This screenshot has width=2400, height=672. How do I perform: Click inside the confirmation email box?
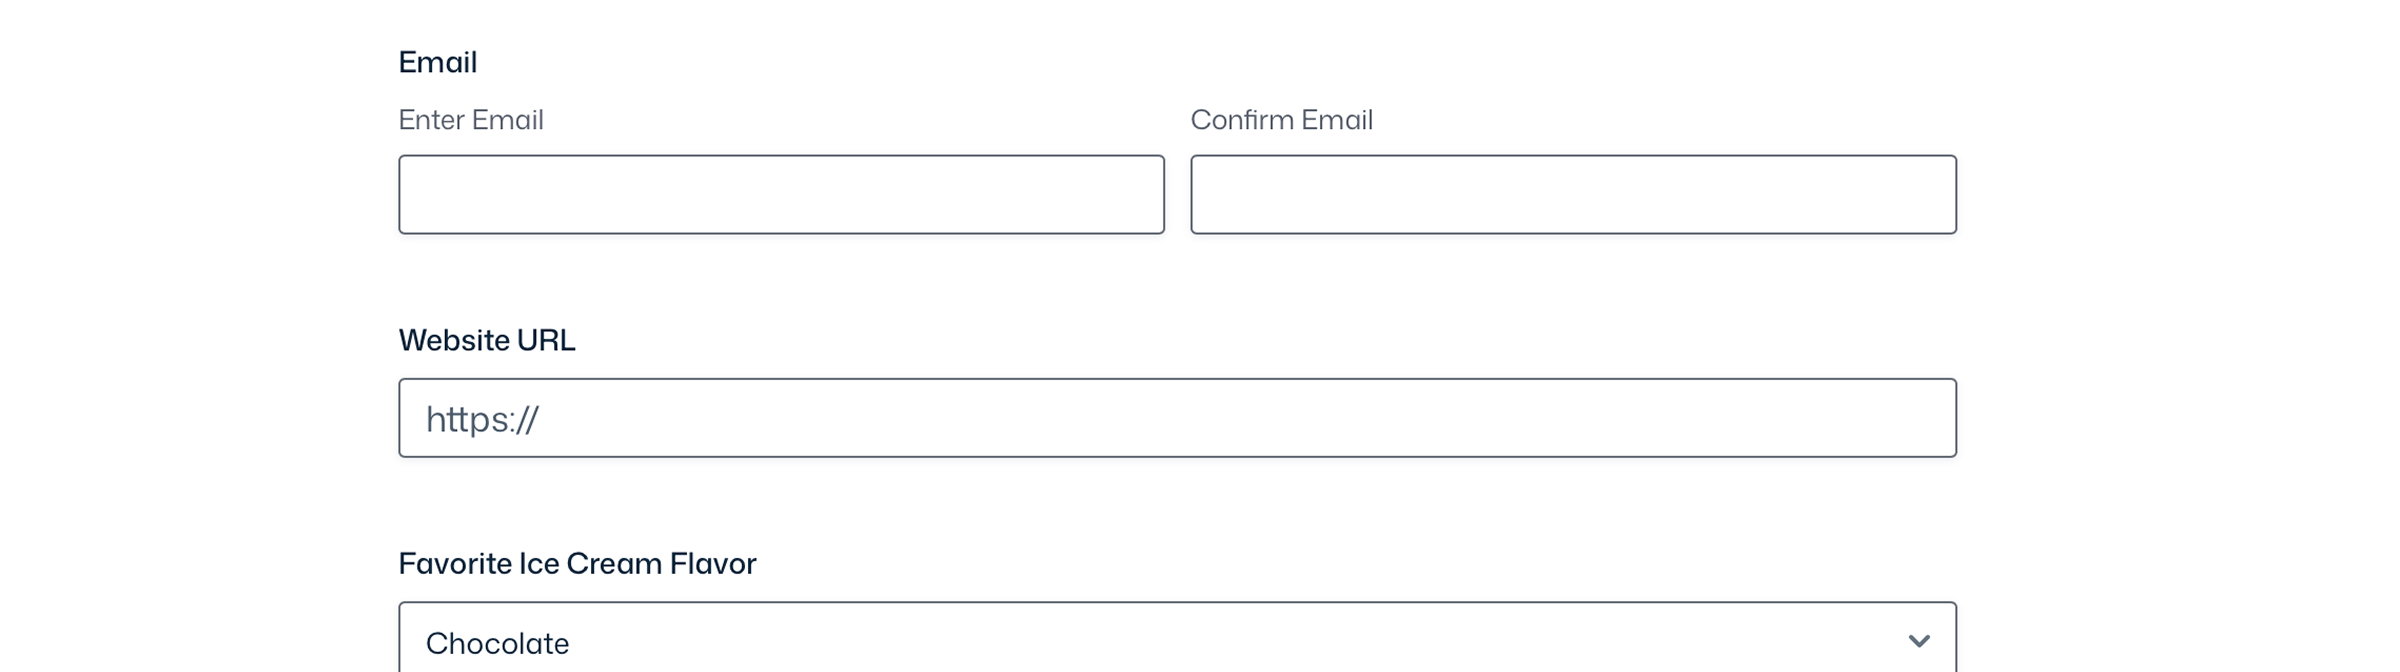pos(1570,194)
